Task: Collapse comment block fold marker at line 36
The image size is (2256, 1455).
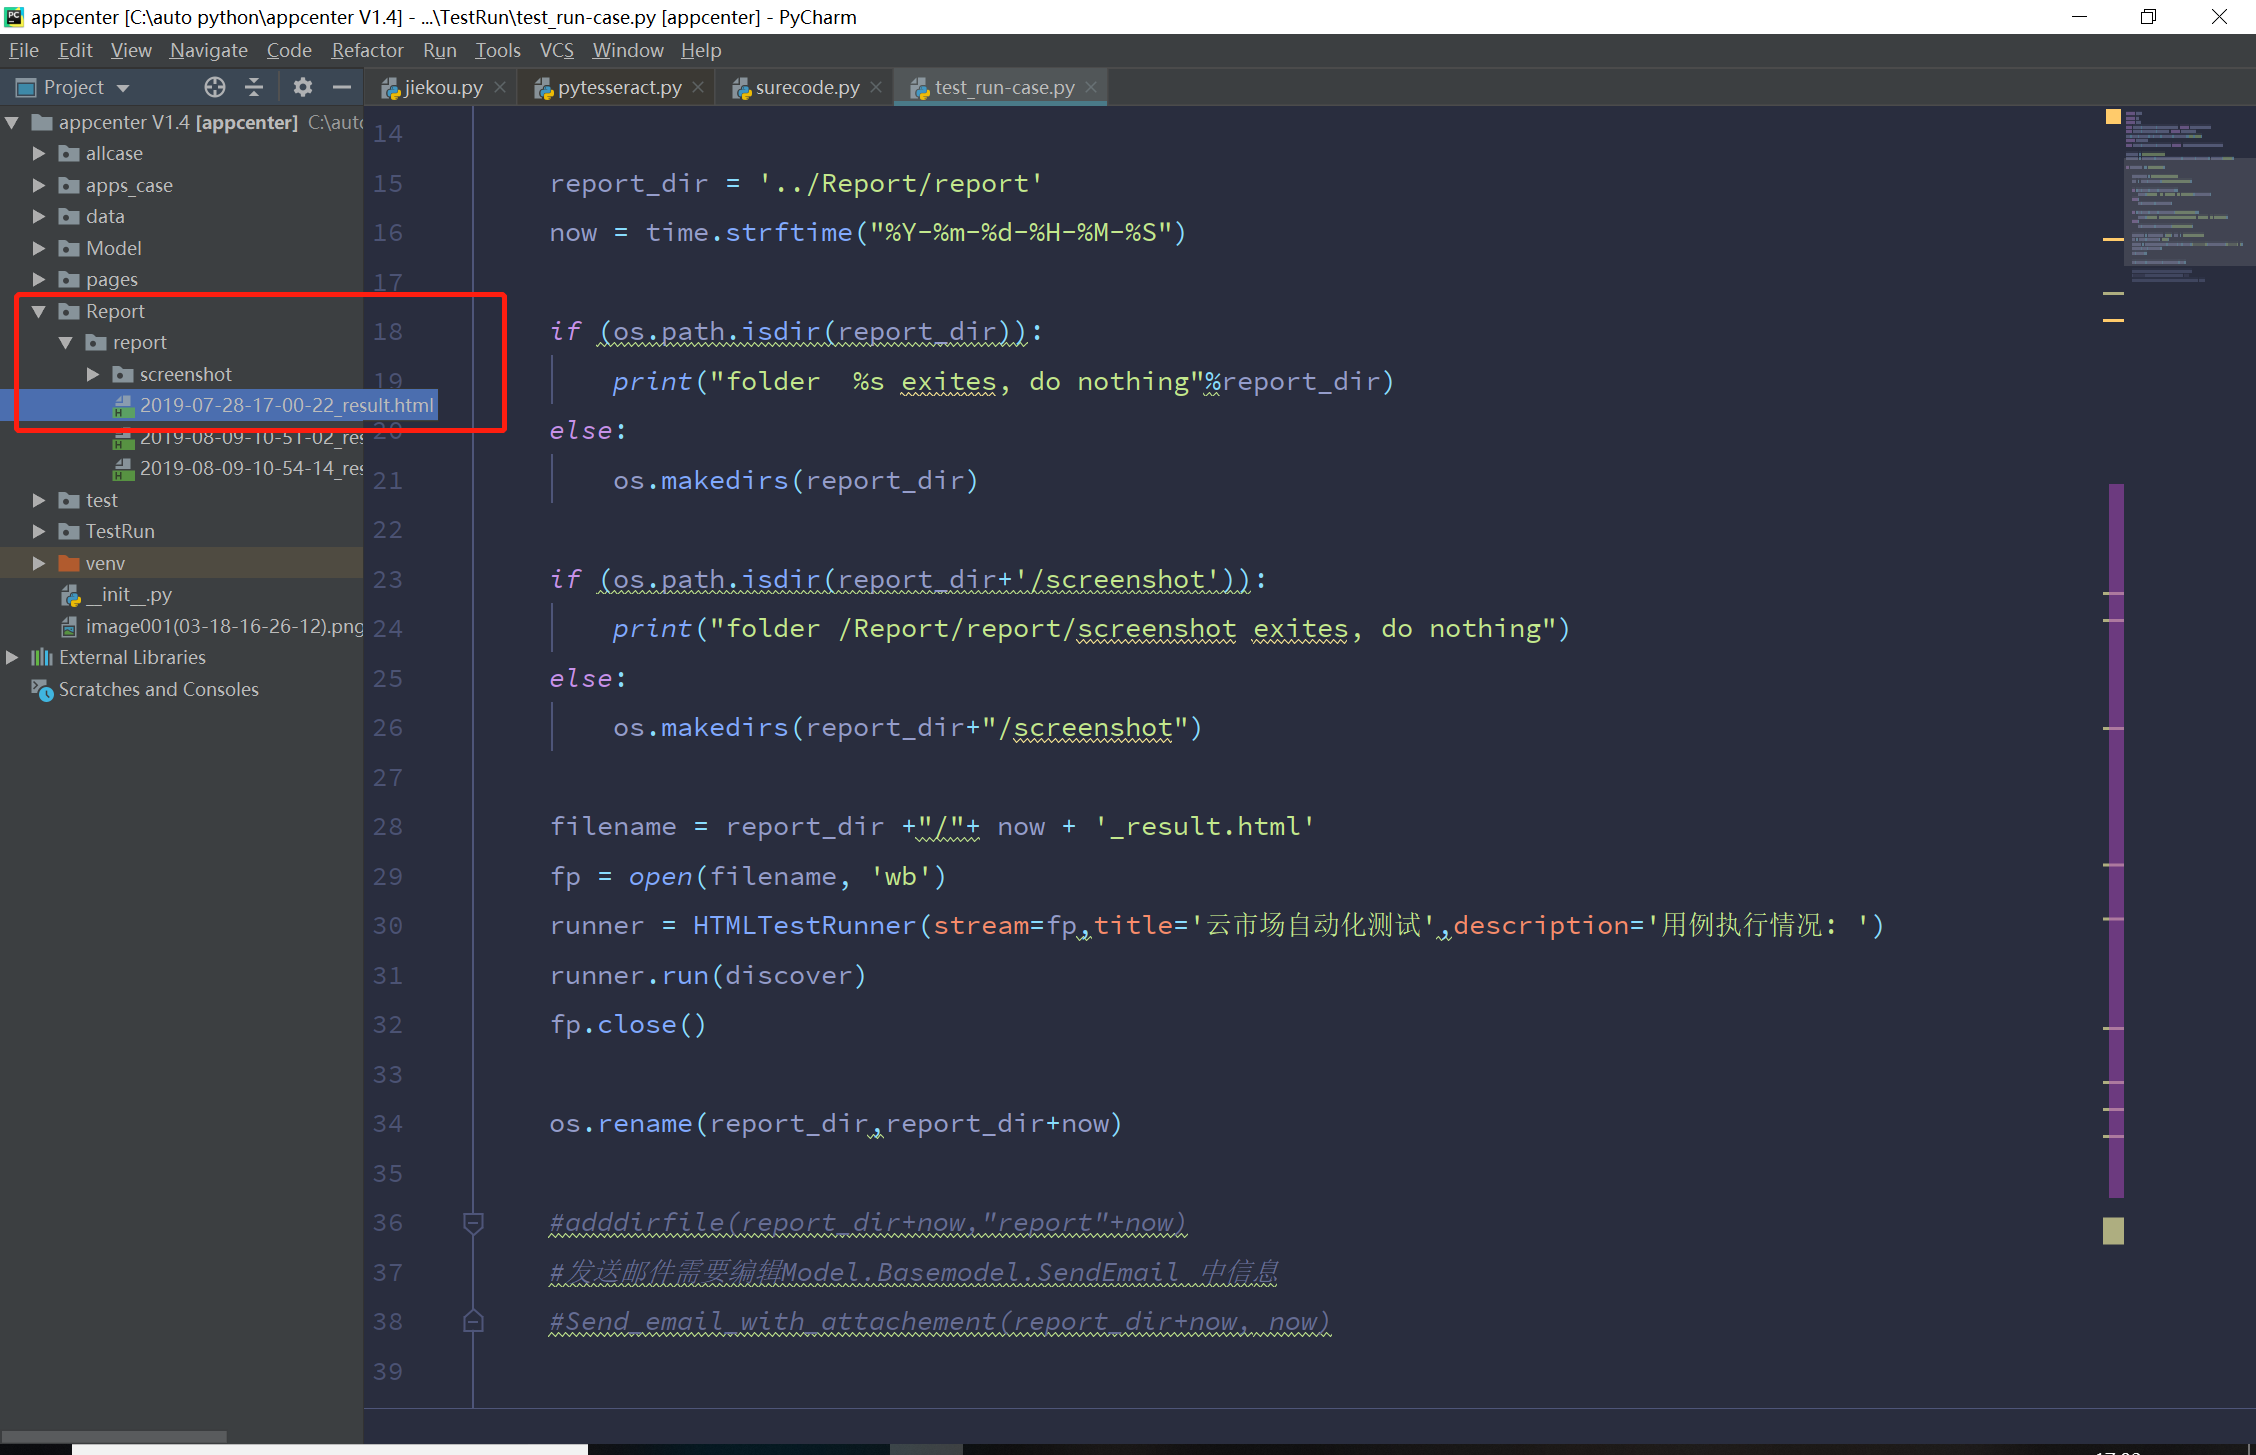Action: pyautogui.click(x=473, y=1222)
